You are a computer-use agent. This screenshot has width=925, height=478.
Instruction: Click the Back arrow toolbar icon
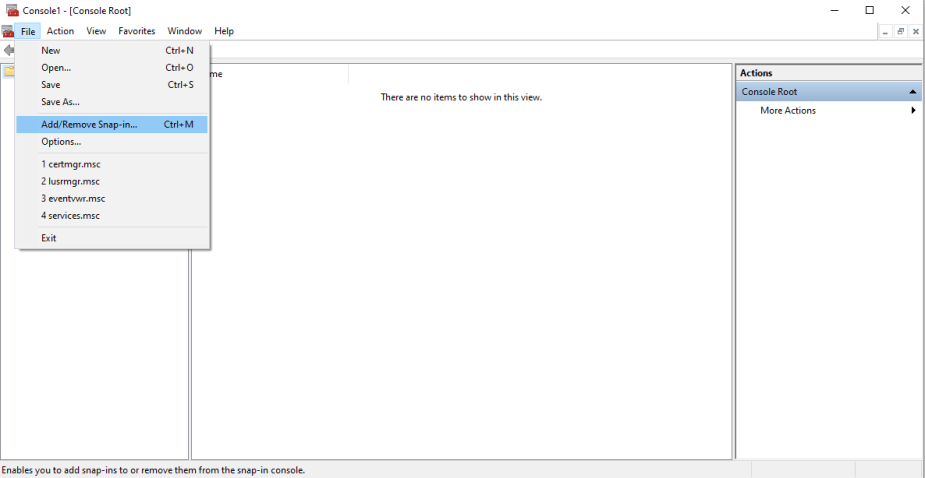[x=8, y=50]
